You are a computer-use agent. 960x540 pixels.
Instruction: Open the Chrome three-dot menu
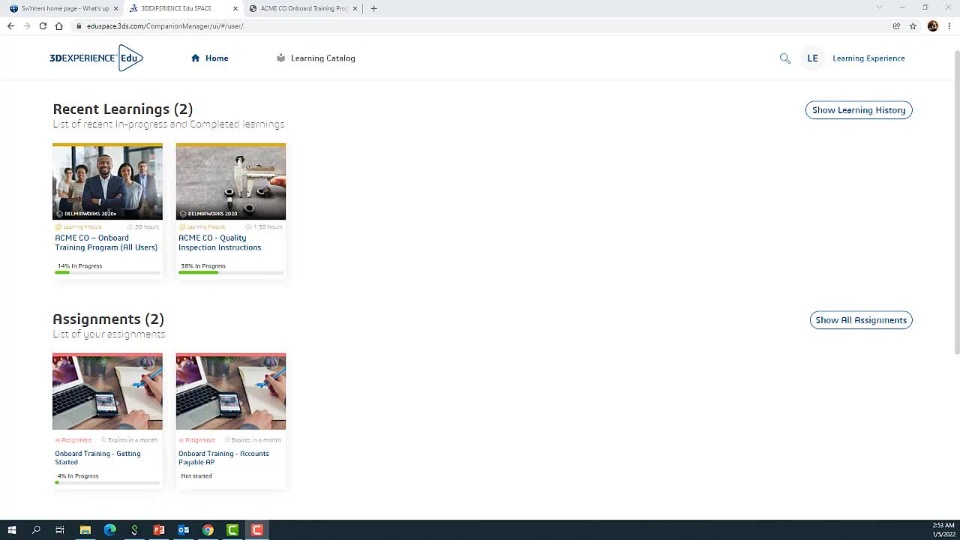click(x=949, y=26)
